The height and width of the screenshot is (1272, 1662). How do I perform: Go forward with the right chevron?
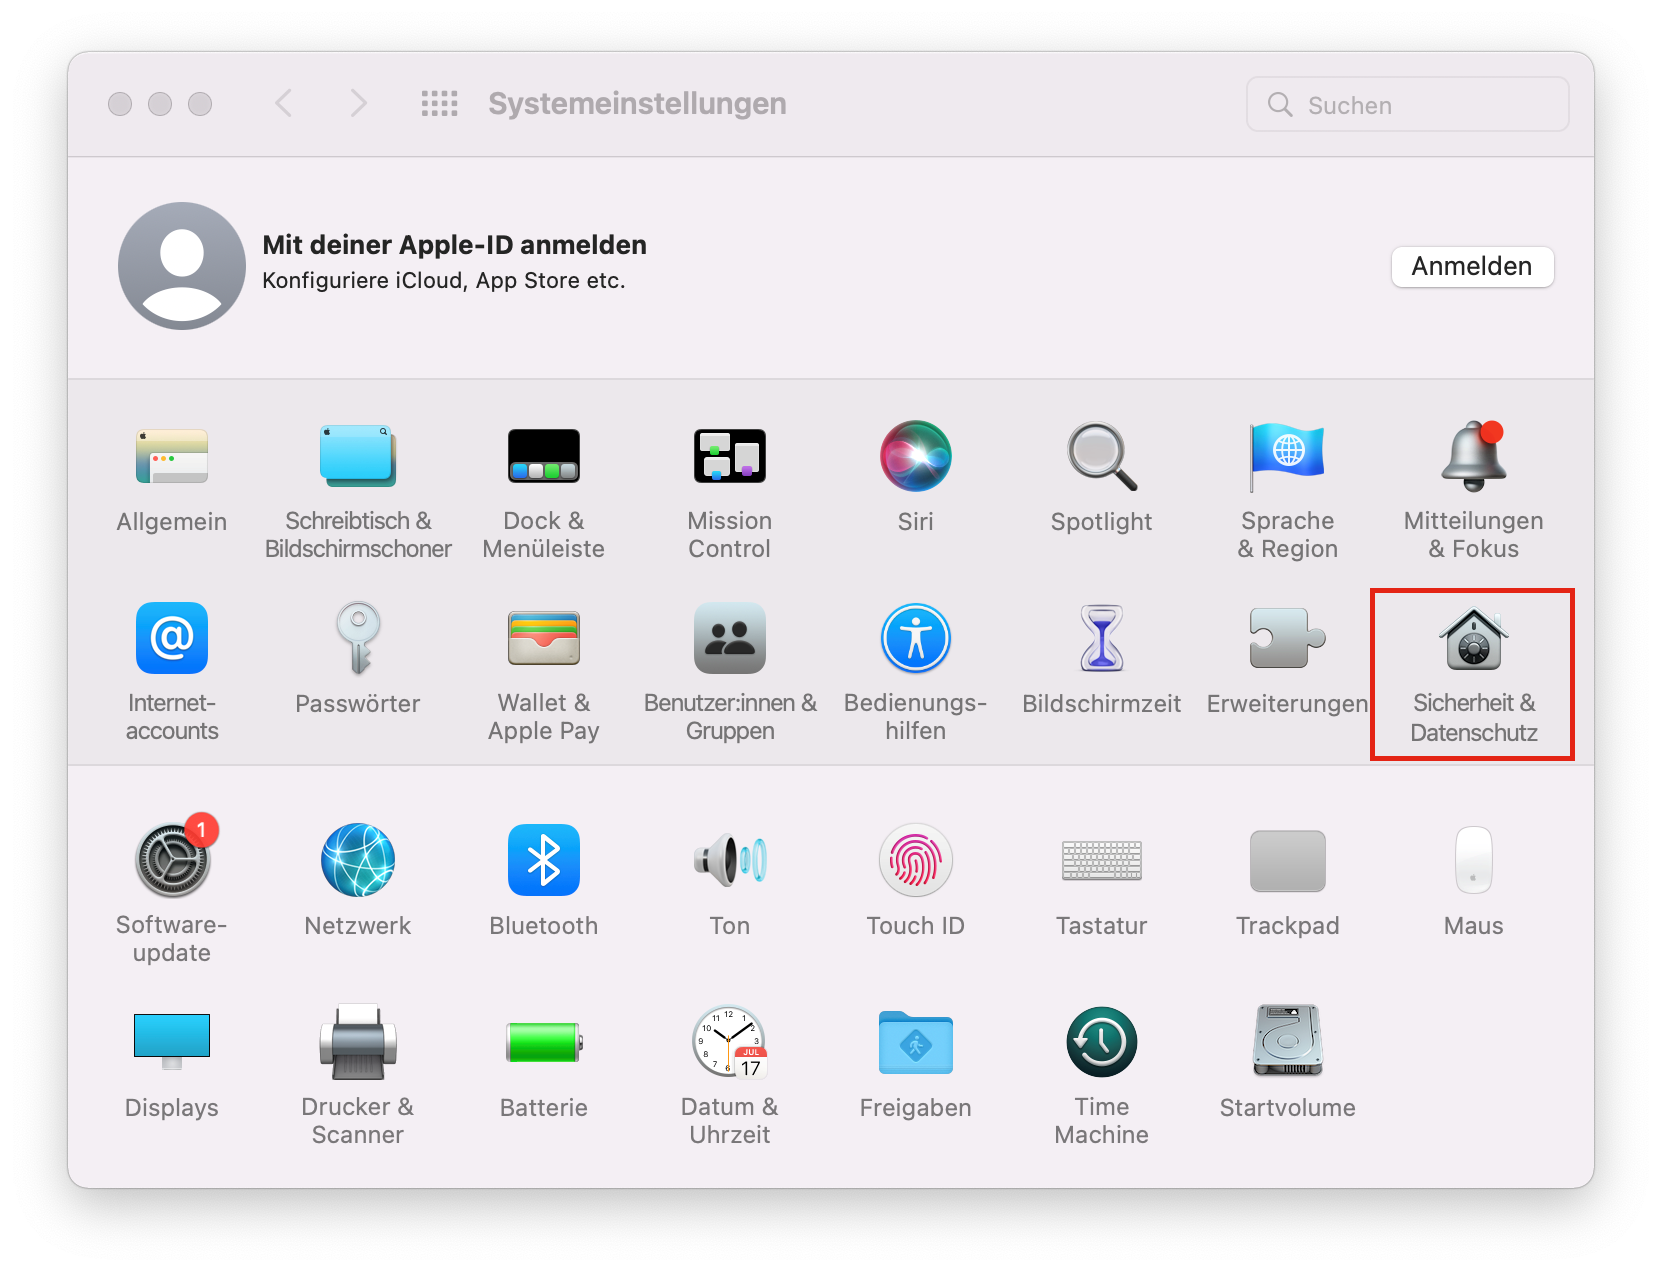(358, 103)
